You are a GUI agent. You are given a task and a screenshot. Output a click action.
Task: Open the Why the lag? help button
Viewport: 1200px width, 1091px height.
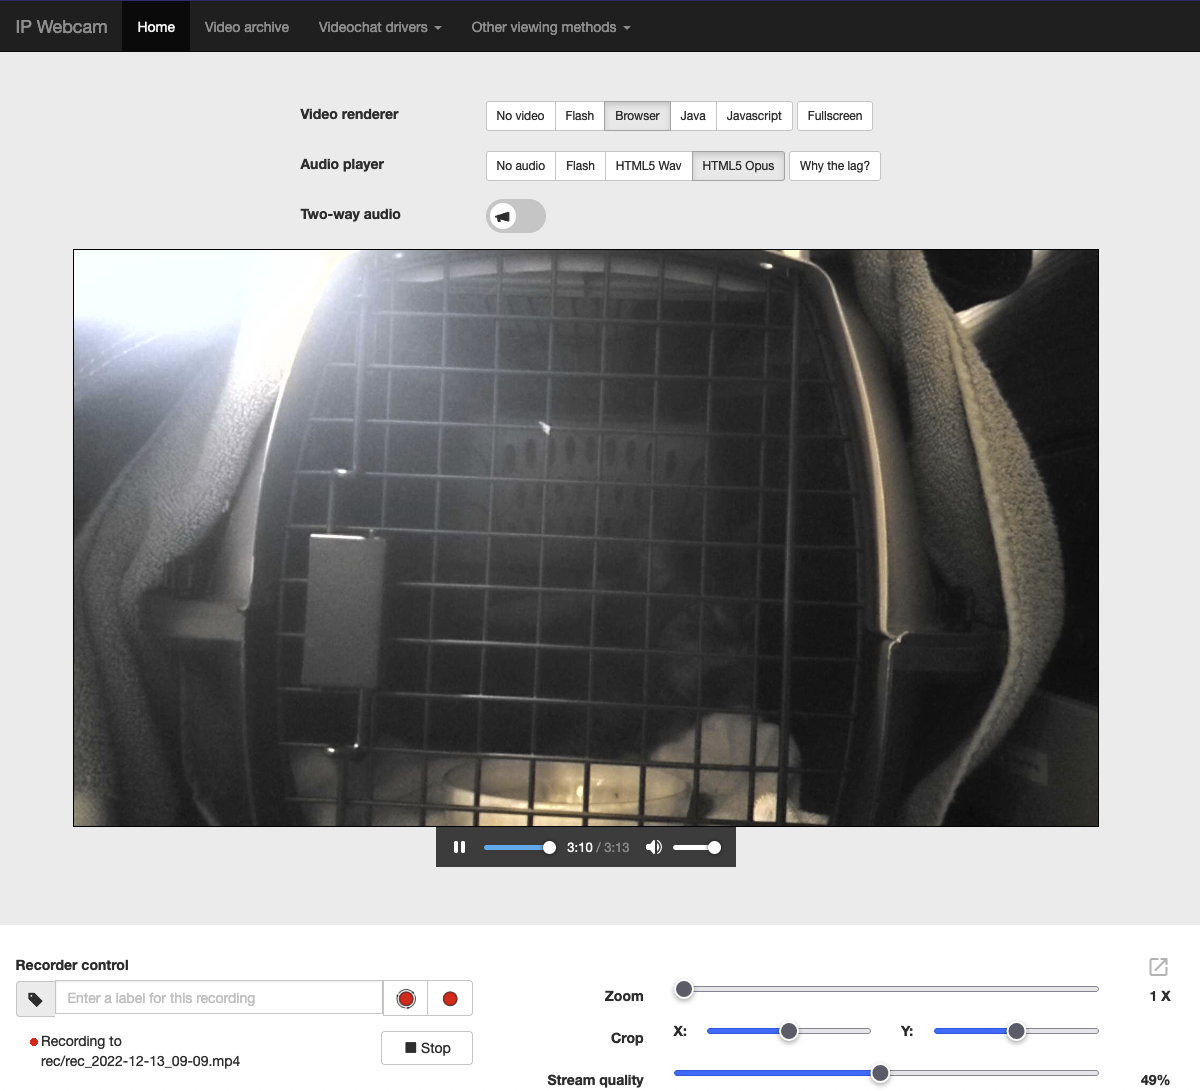(x=834, y=166)
